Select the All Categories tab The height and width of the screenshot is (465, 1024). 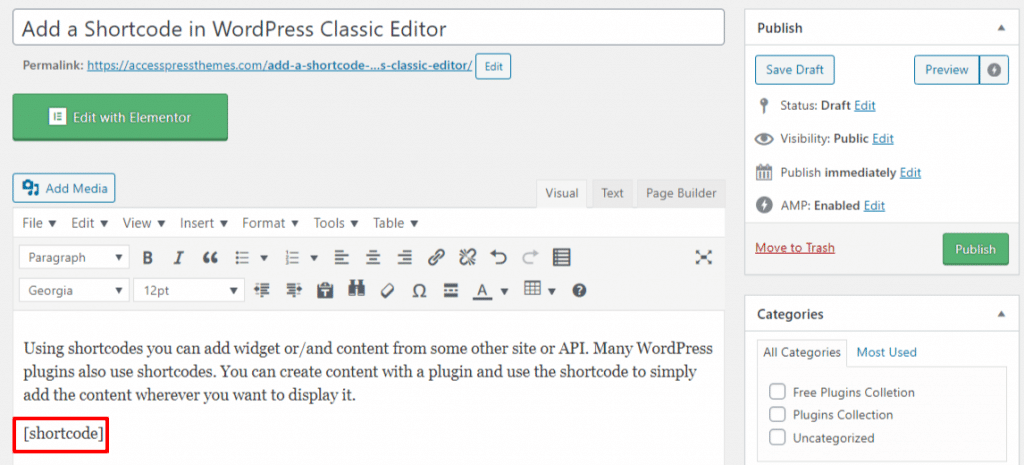(x=802, y=352)
